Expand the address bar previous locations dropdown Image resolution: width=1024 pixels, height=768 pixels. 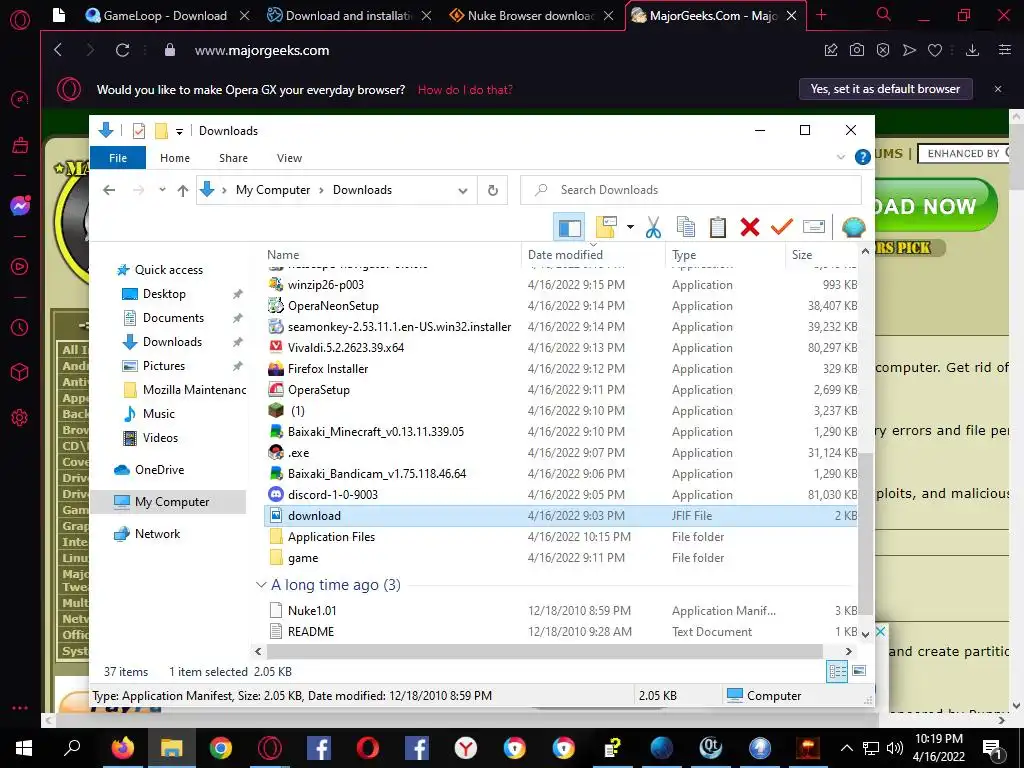[463, 191]
